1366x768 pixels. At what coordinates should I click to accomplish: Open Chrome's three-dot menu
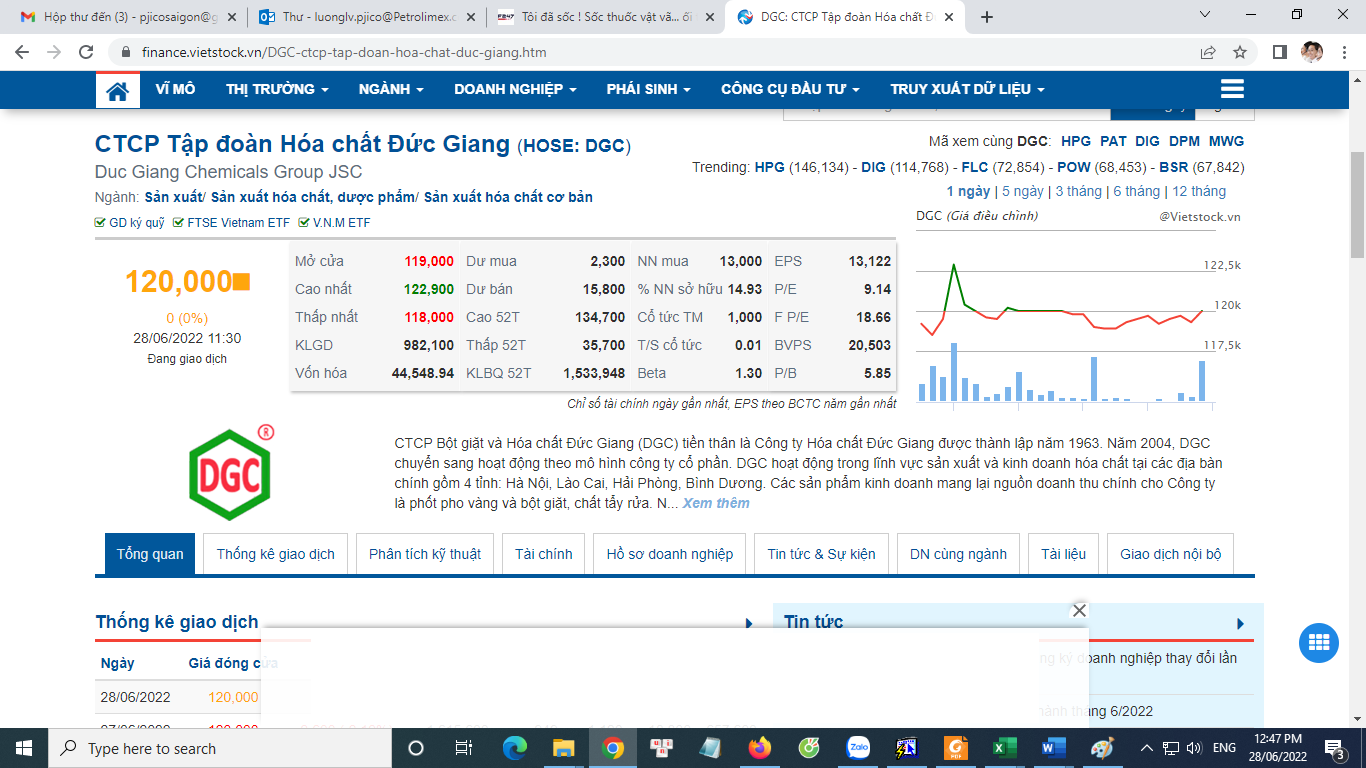[1345, 52]
